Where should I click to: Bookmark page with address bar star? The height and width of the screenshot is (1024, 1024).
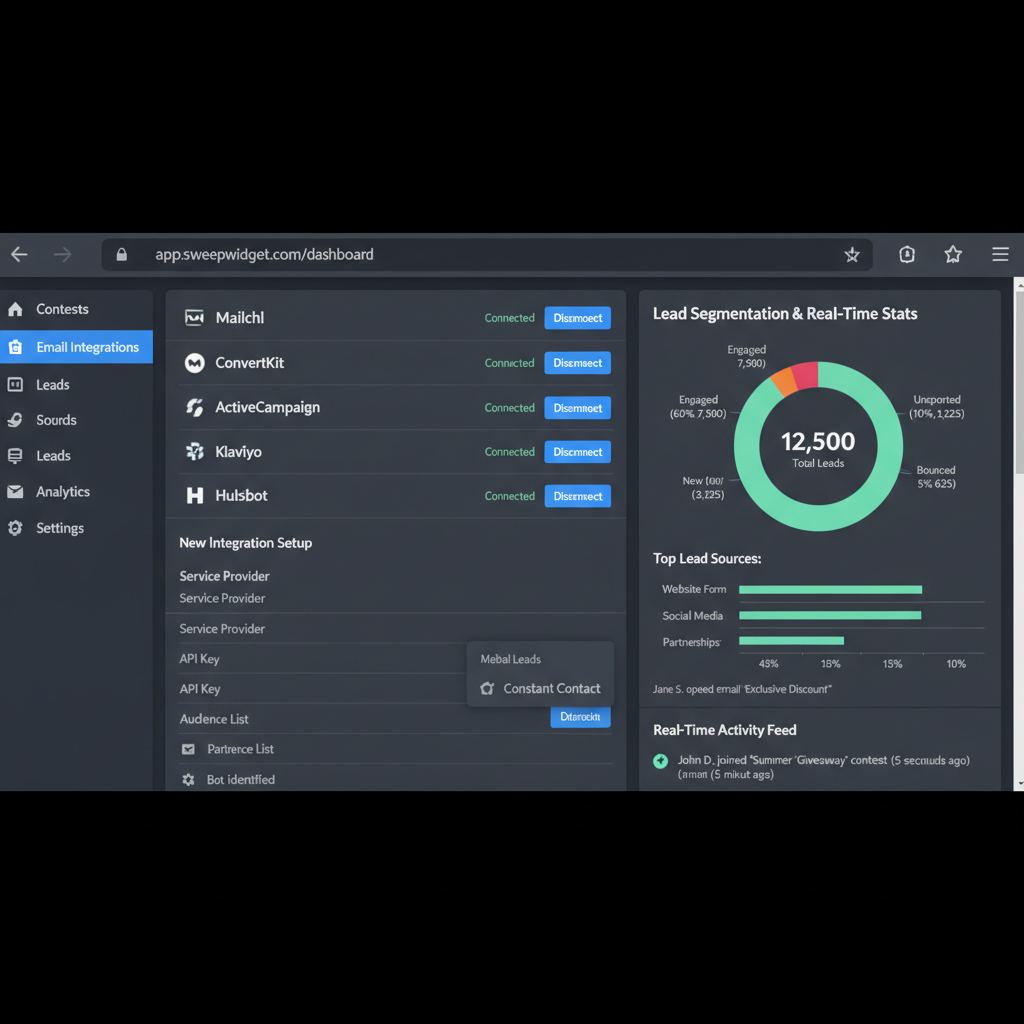[852, 255]
